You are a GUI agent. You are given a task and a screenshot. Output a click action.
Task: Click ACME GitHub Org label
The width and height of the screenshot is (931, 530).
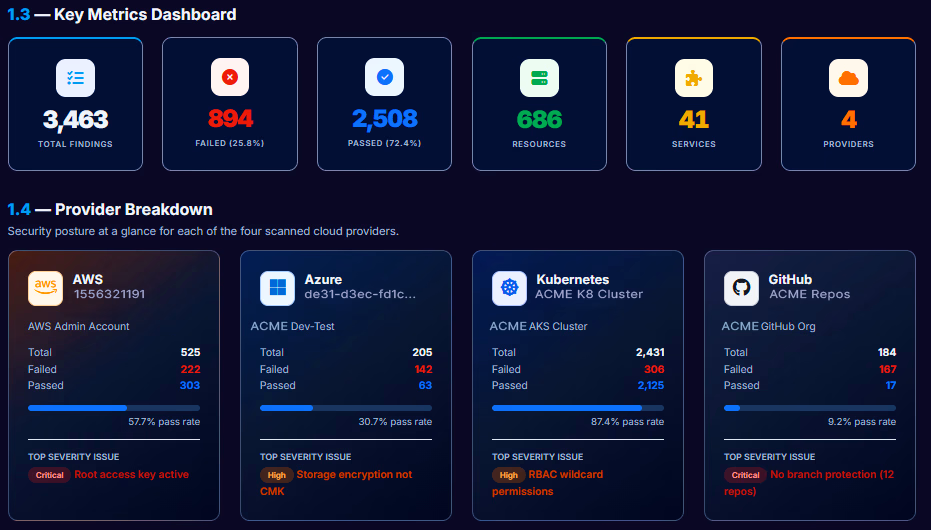[768, 326]
